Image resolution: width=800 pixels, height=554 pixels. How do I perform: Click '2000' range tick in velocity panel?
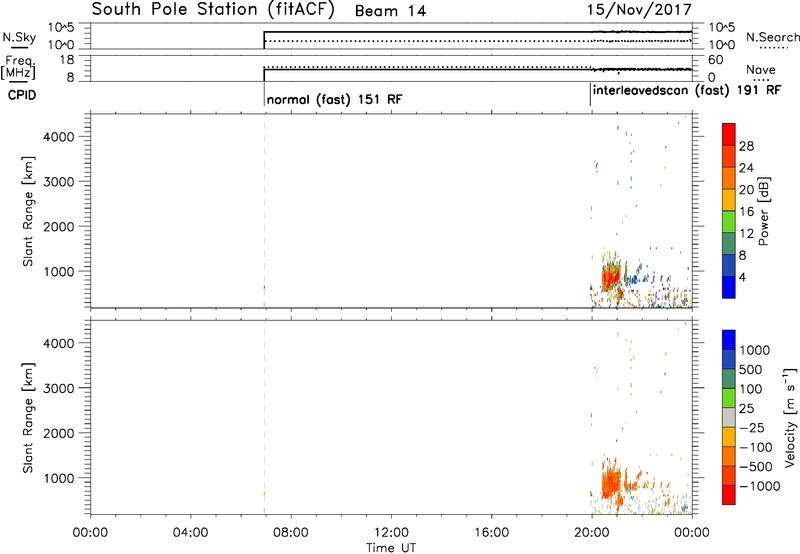tap(58, 433)
